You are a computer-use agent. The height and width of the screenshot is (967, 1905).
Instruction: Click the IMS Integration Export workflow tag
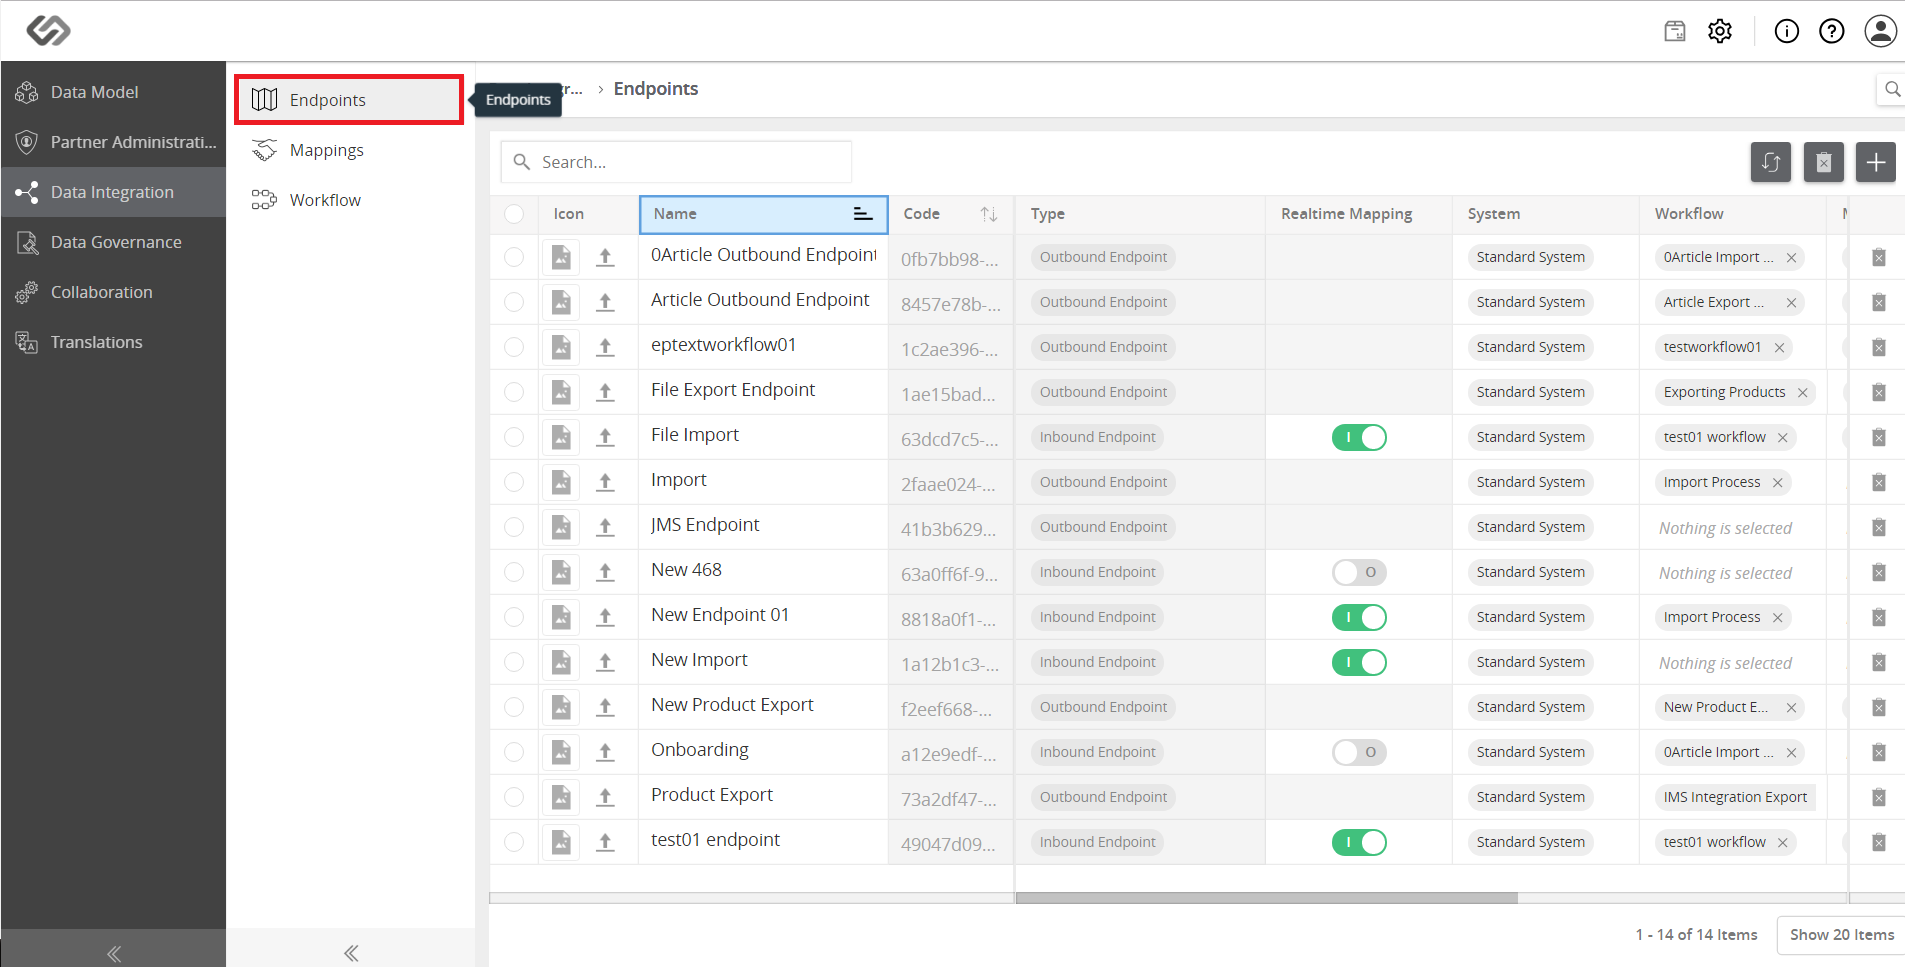(1735, 797)
